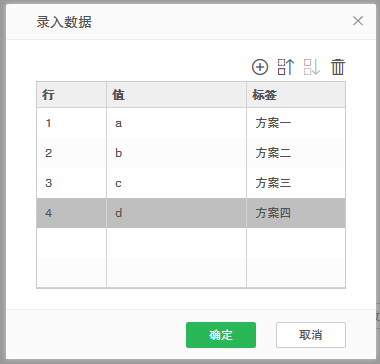Select the value cell containing c

tap(176, 183)
